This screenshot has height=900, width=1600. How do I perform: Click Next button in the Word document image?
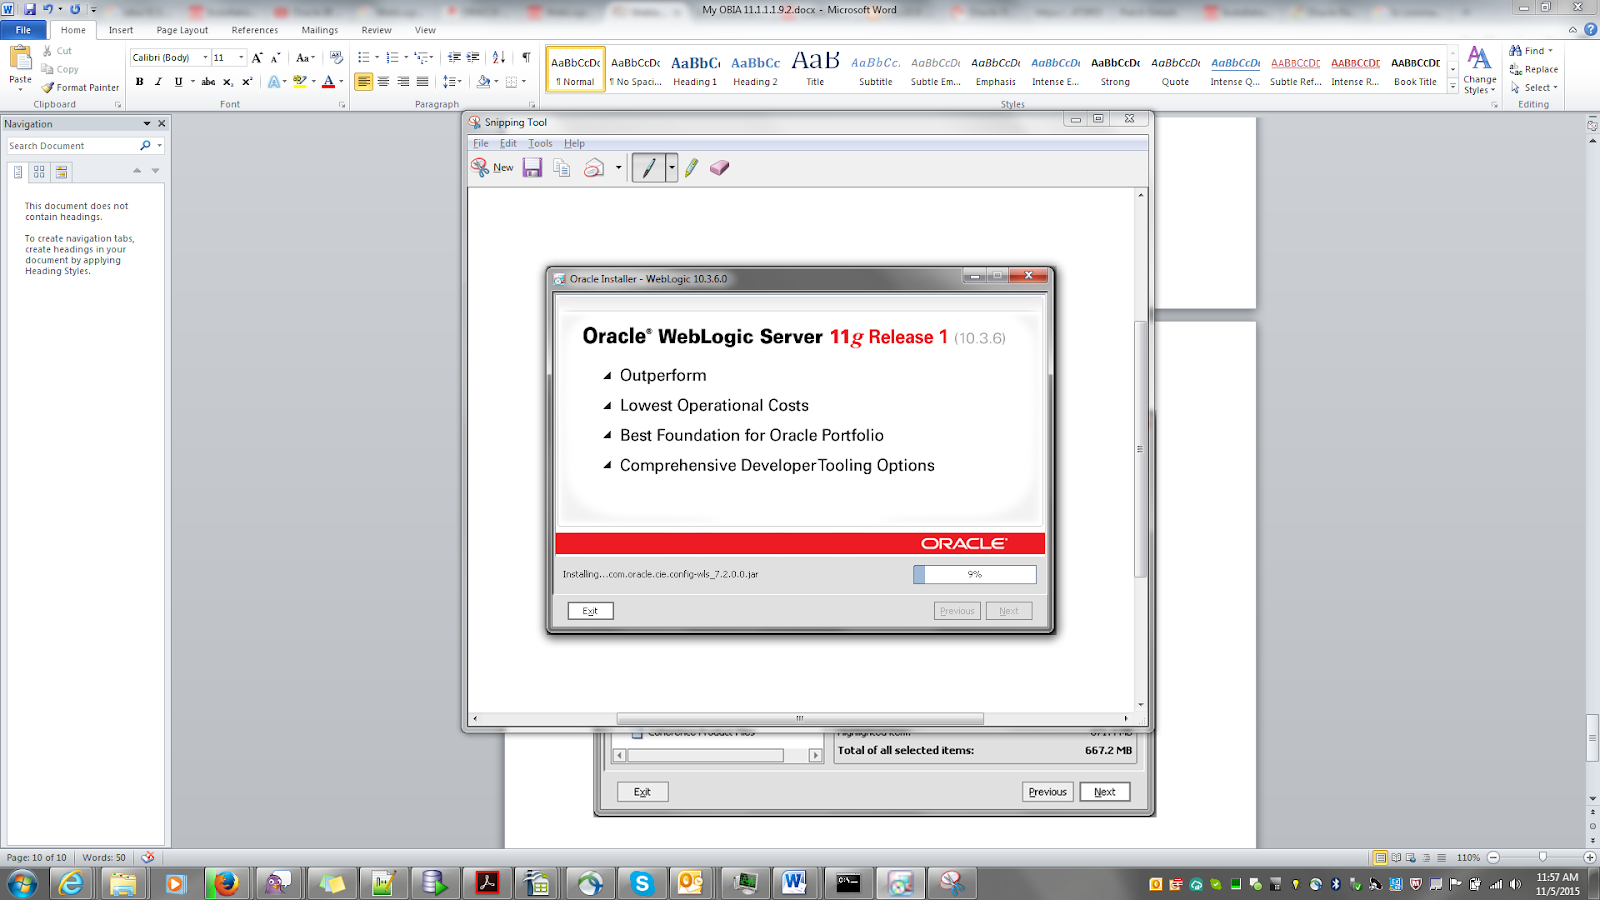(x=1105, y=792)
